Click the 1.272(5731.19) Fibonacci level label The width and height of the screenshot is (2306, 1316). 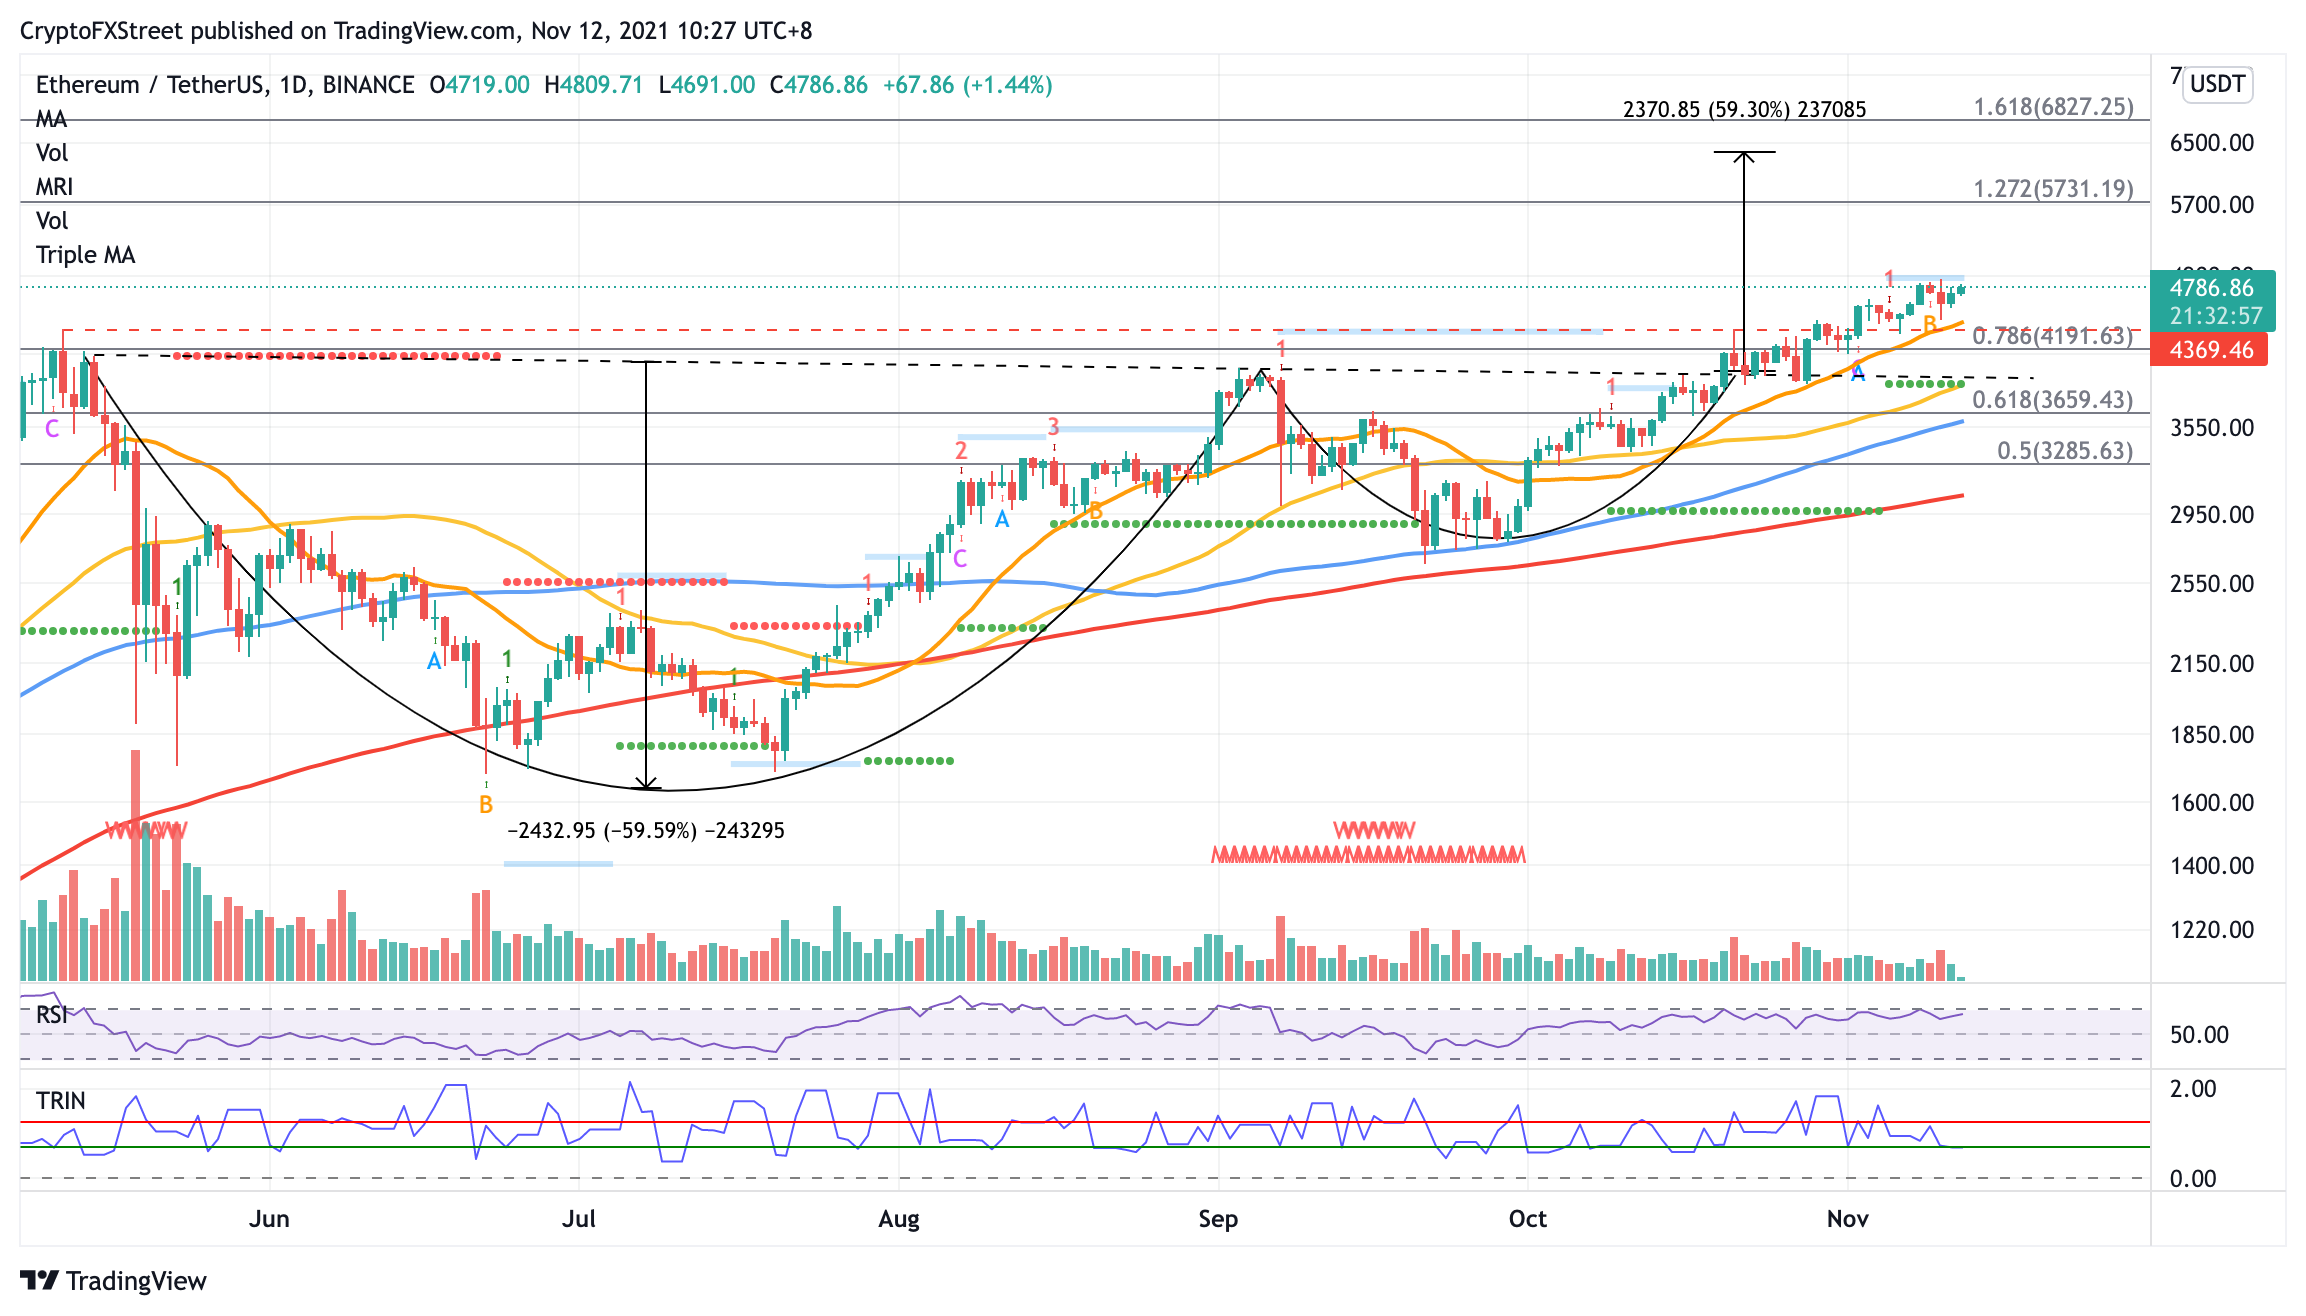coord(2053,189)
